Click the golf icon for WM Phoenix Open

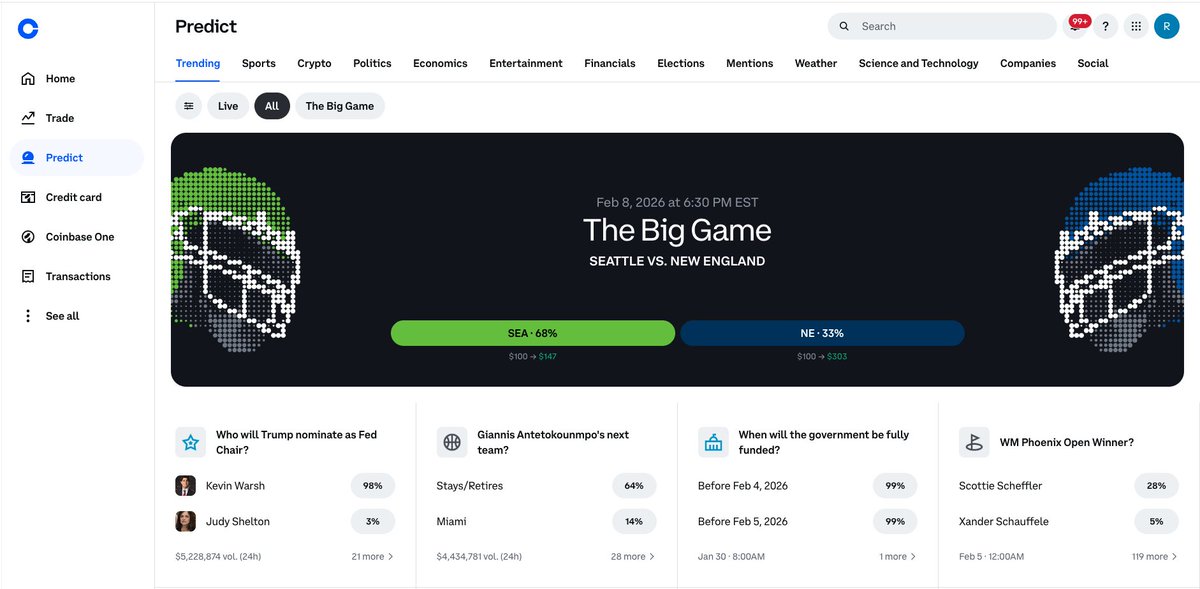pos(974,442)
